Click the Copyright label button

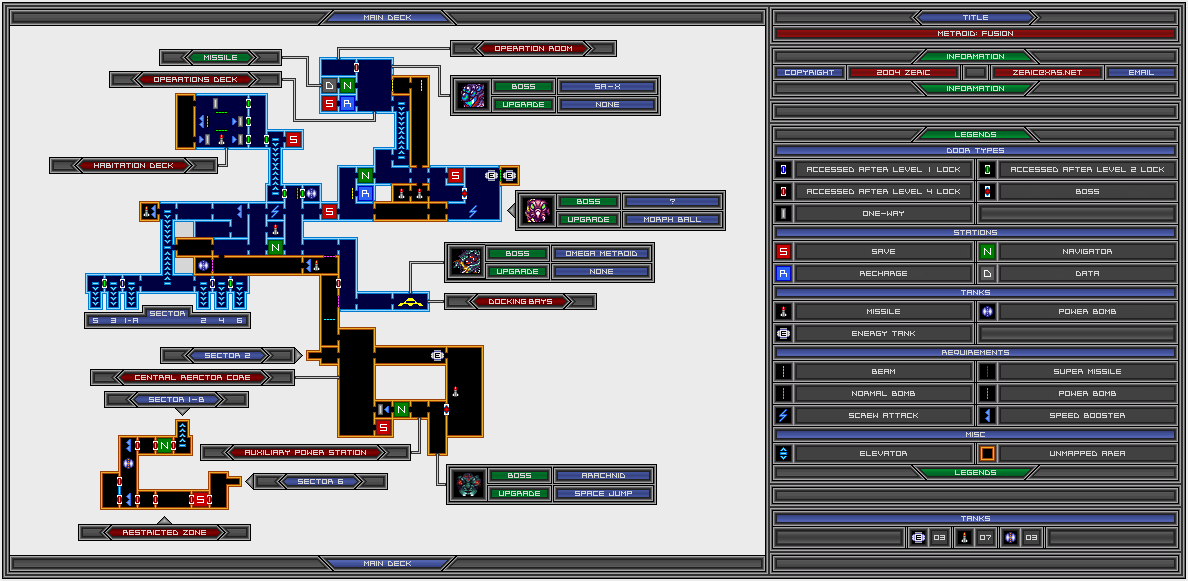pyautogui.click(x=809, y=72)
